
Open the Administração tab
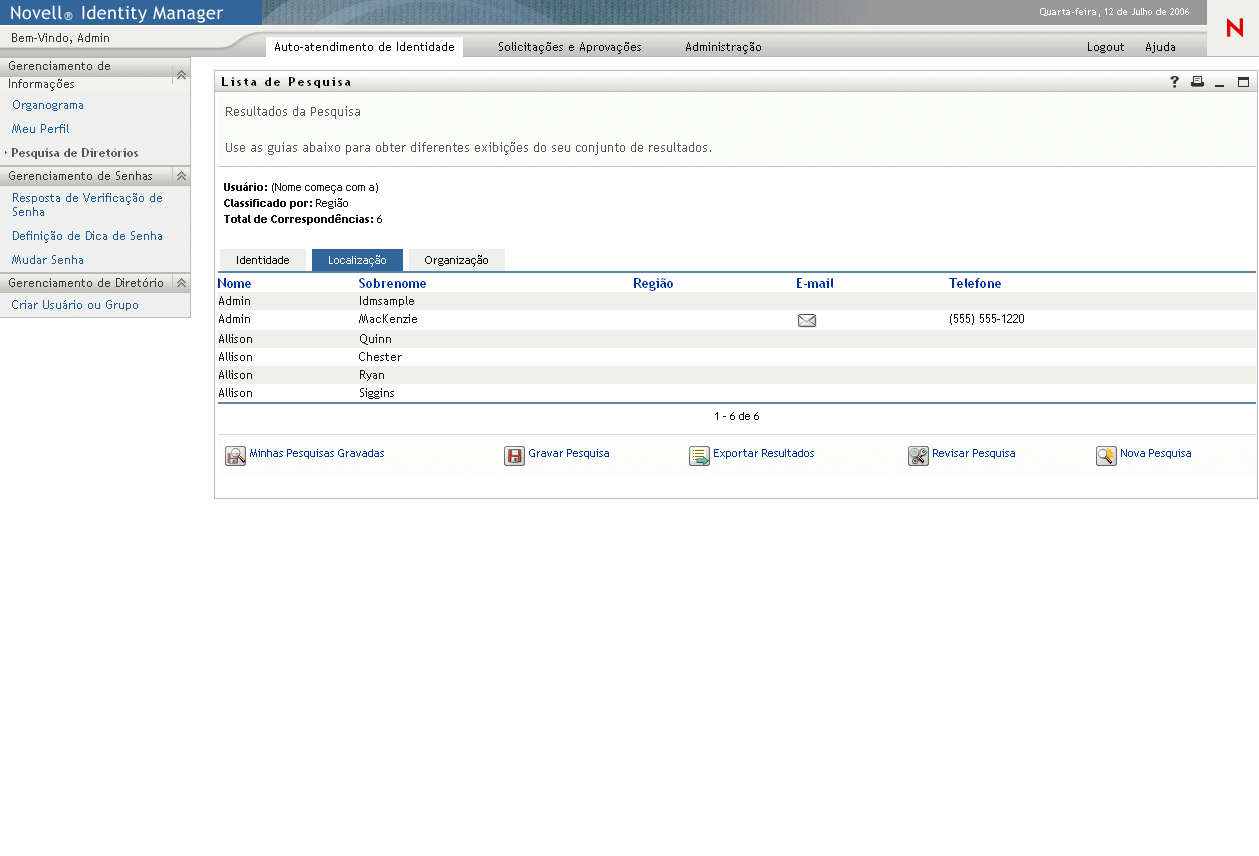click(723, 47)
